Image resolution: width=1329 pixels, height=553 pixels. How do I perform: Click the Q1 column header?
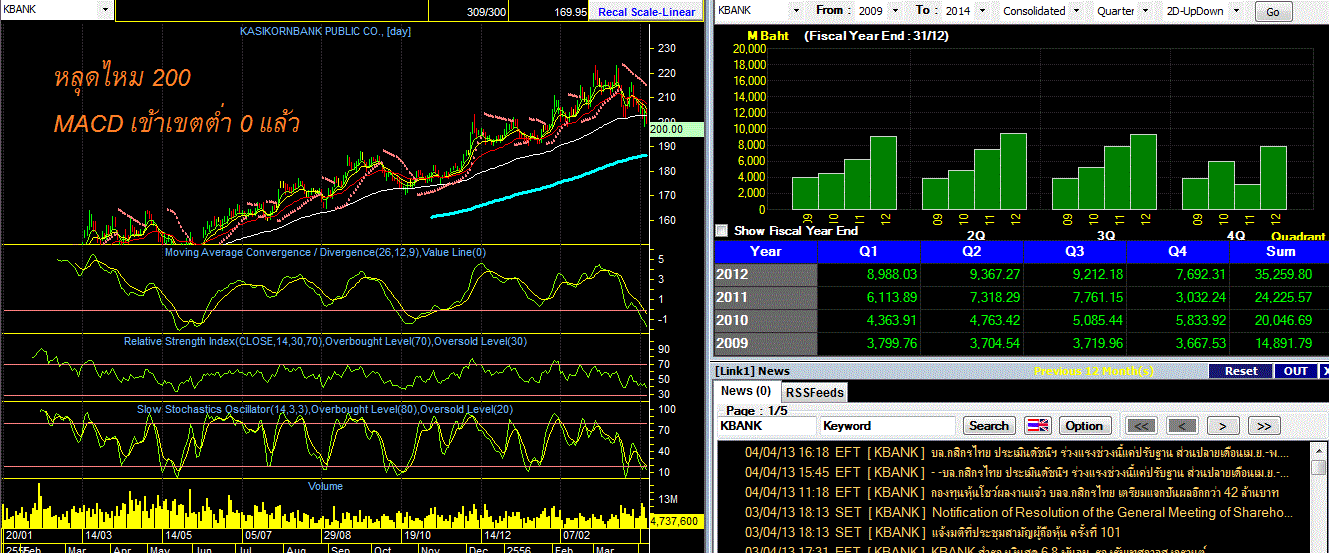[869, 251]
